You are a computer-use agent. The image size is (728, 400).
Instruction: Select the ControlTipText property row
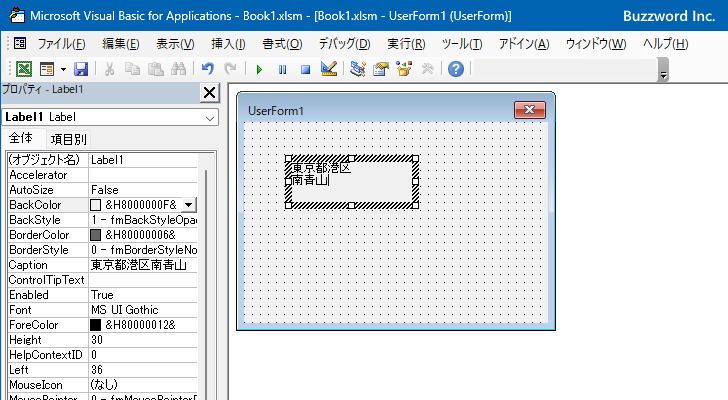[x=103, y=280]
